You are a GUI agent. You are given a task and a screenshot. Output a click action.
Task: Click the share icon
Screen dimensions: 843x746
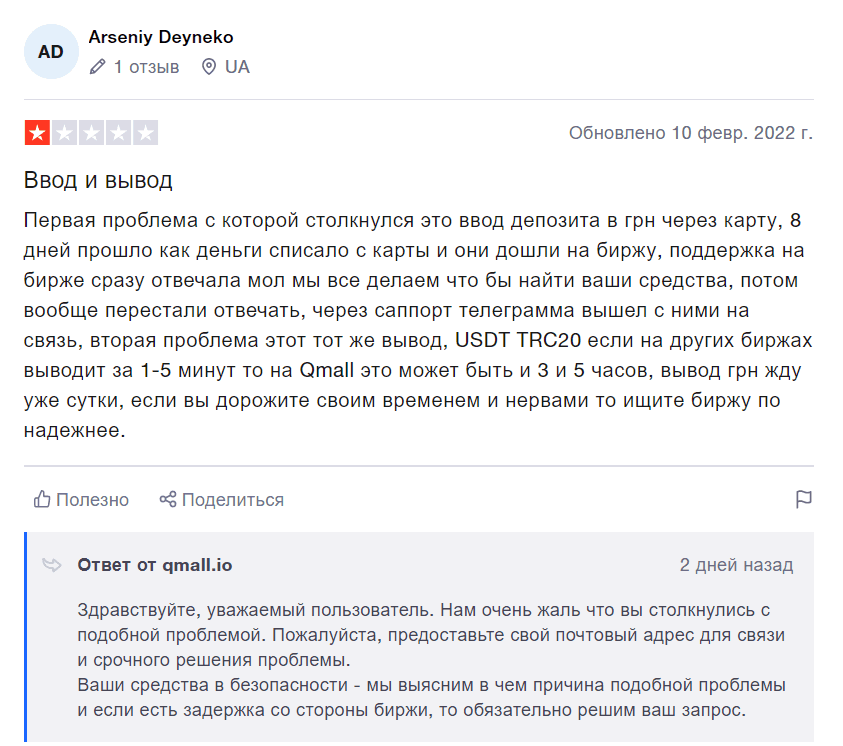(168, 499)
